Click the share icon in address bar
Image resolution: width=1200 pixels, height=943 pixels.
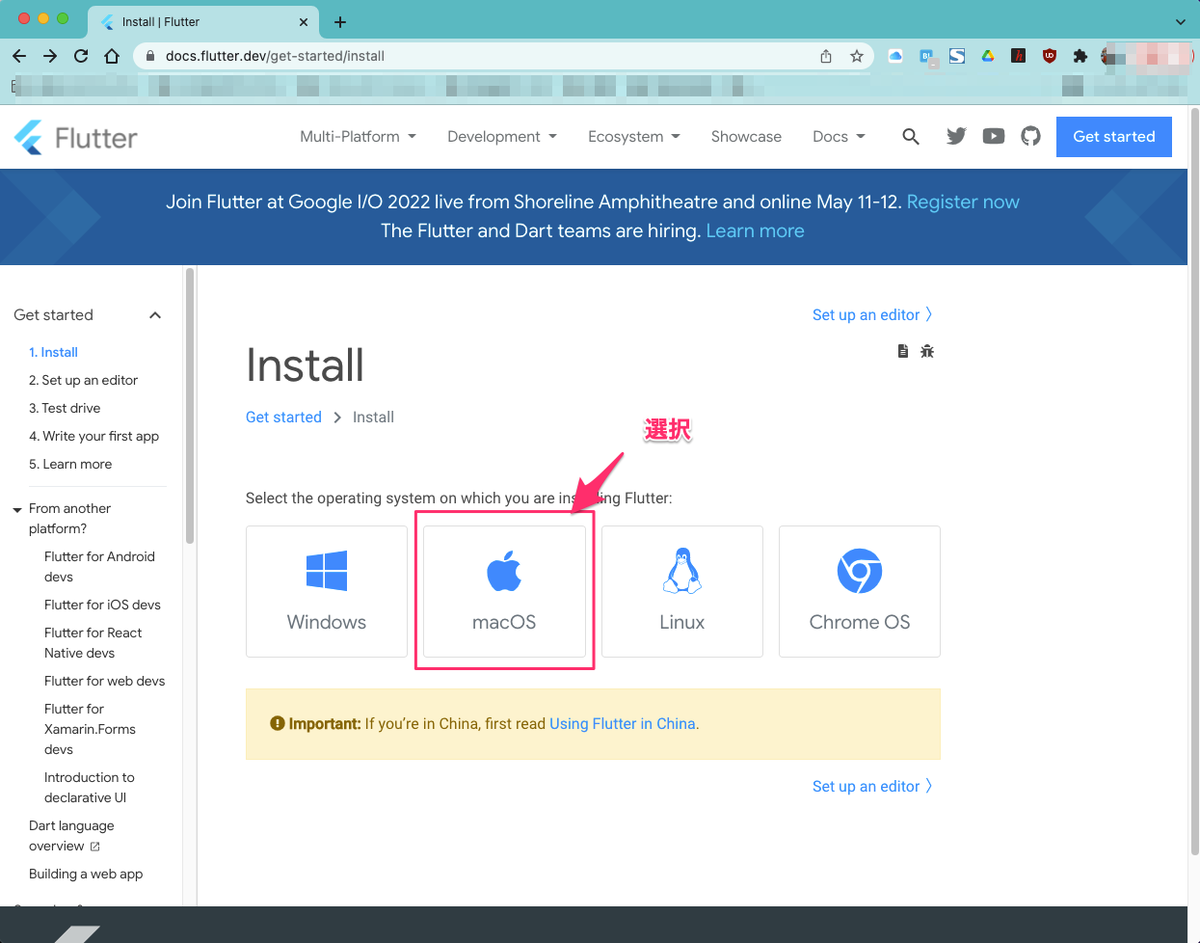click(826, 56)
